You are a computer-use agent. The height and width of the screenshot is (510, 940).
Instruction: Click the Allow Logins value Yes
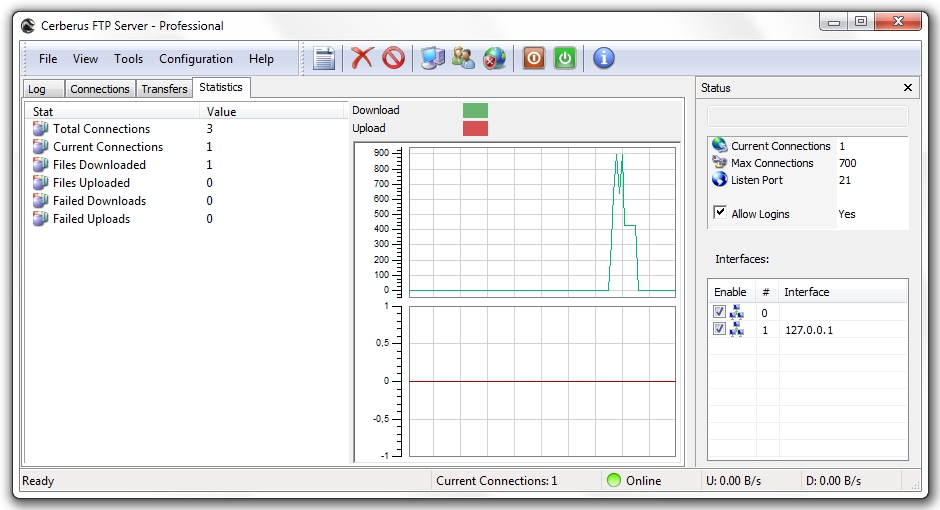846,214
